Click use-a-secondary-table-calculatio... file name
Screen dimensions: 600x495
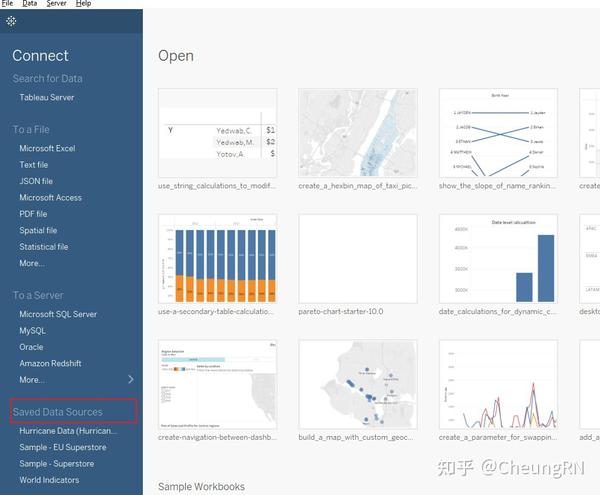click(216, 312)
